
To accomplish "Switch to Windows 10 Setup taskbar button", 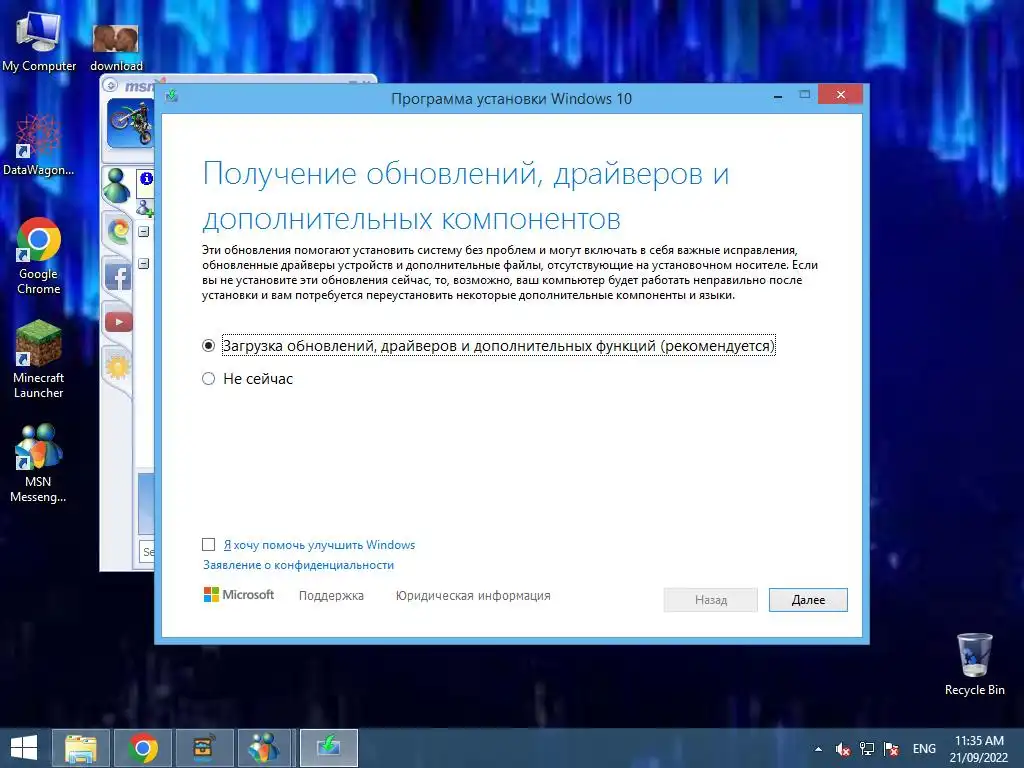I will point(328,748).
